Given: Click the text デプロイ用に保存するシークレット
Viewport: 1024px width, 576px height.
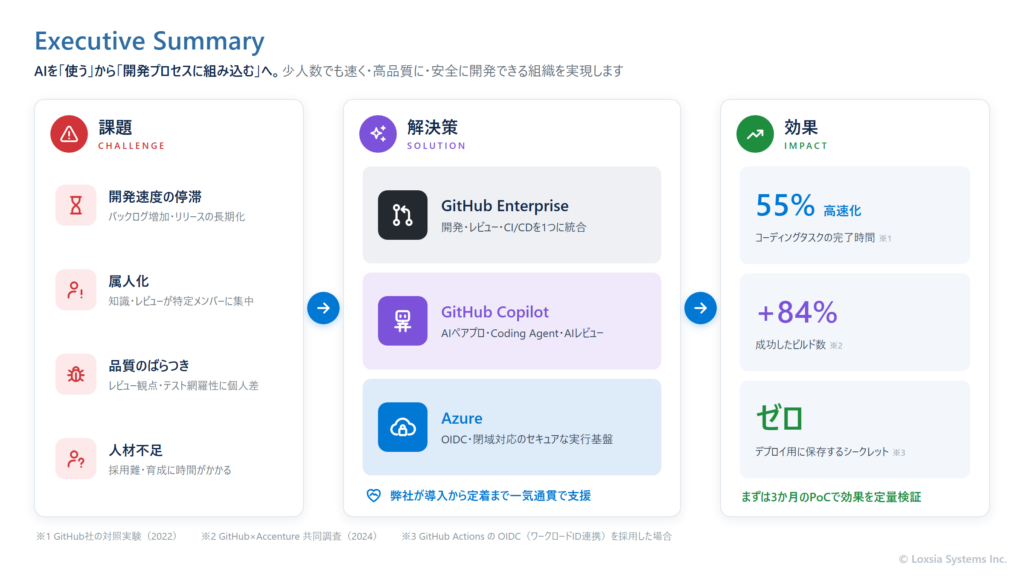Looking at the screenshot, I should pyautogui.click(x=822, y=452).
